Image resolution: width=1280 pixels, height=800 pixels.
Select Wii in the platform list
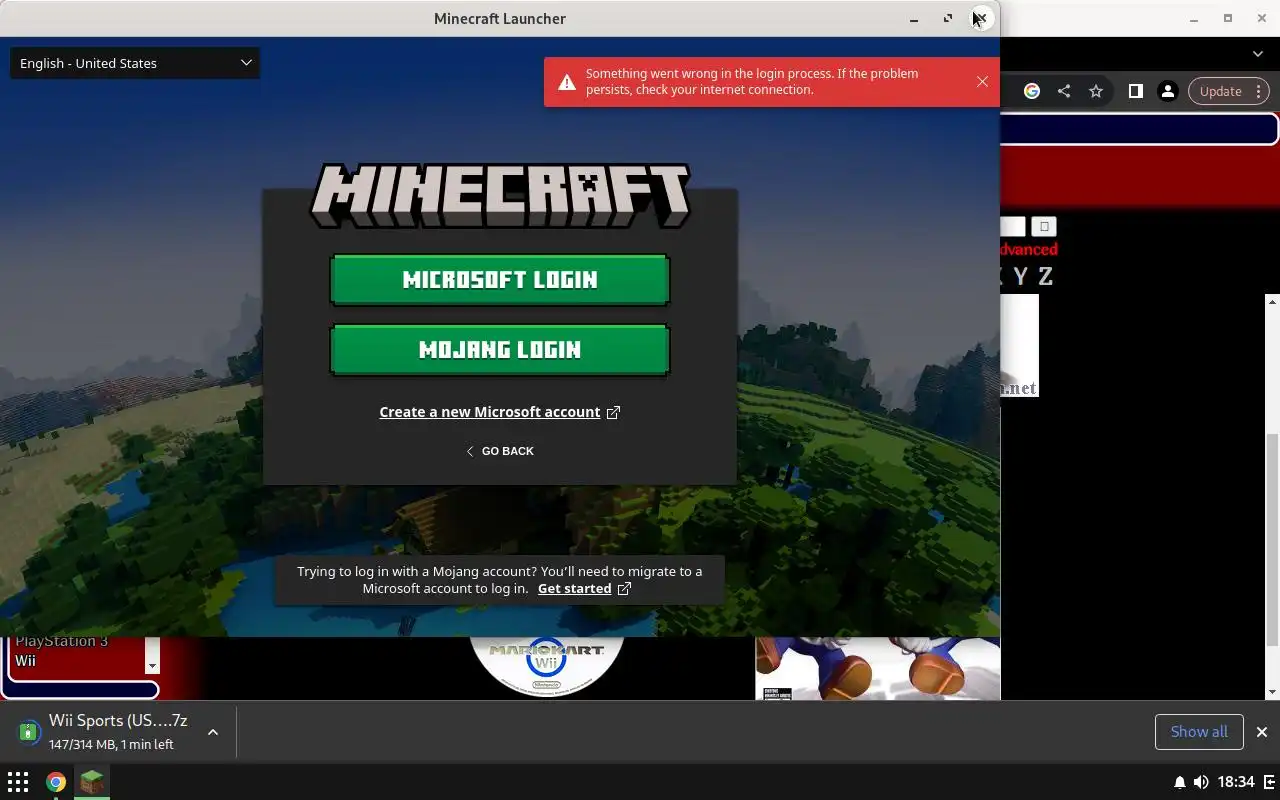[x=25, y=661]
